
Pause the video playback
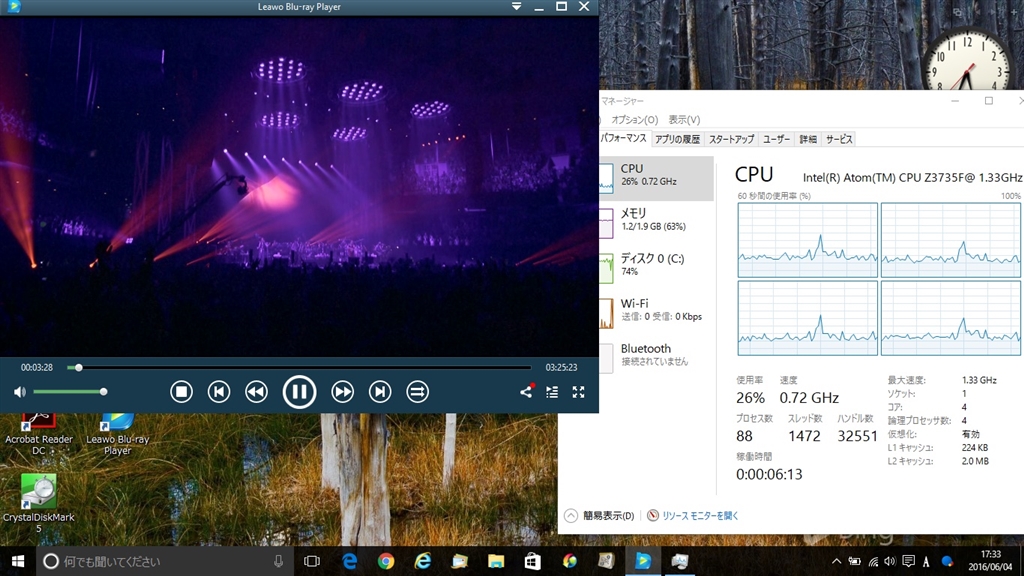tap(299, 391)
